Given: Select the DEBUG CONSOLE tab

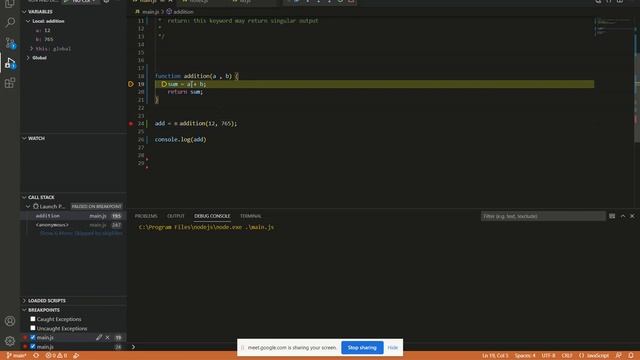Looking at the screenshot, I should coord(212,216).
